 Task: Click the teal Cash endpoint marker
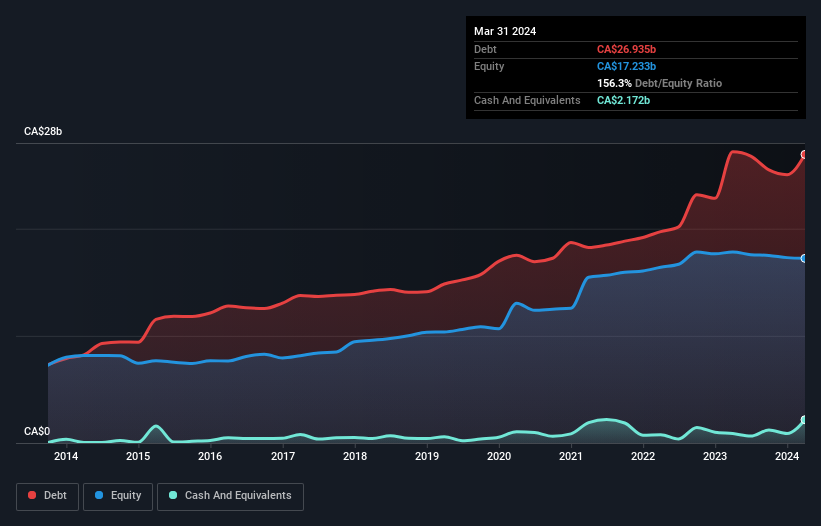click(804, 420)
